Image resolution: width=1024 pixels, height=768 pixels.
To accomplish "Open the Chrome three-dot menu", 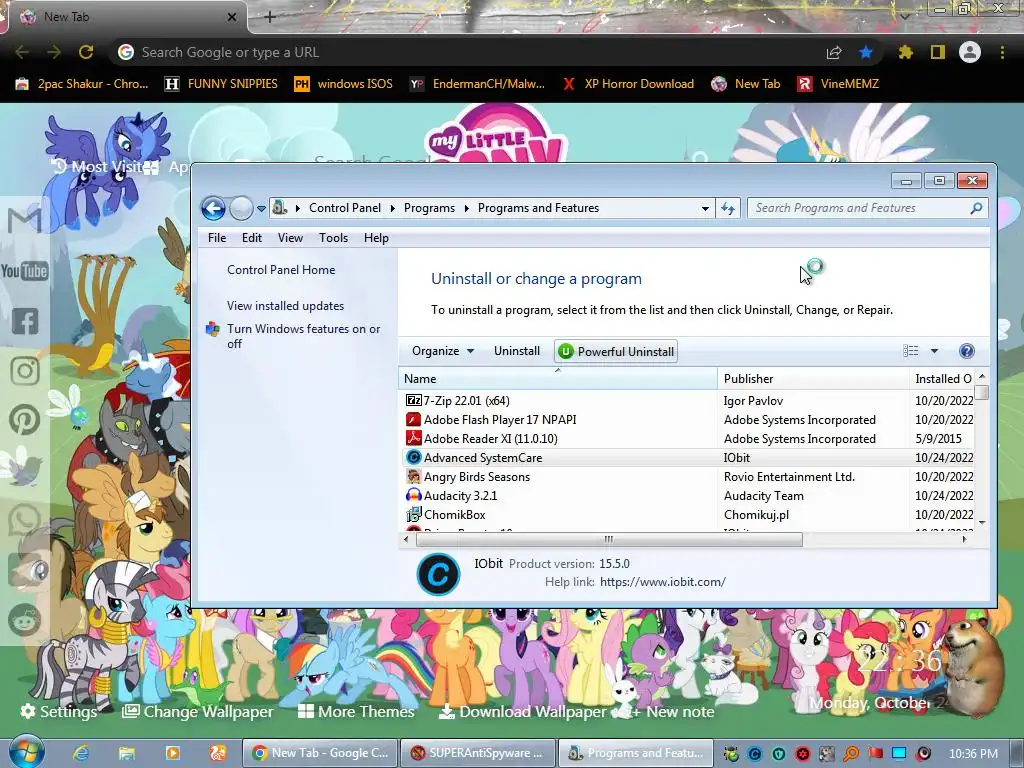I will [1002, 52].
